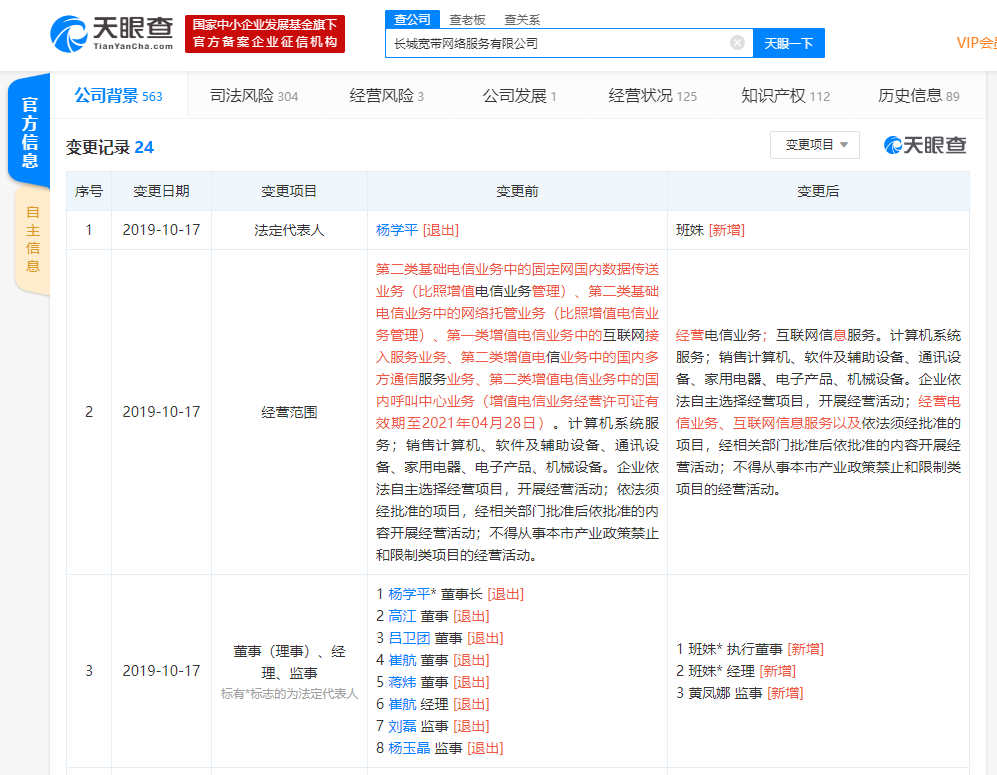
Task: Select the 查公司 search tab
Action: (x=412, y=19)
